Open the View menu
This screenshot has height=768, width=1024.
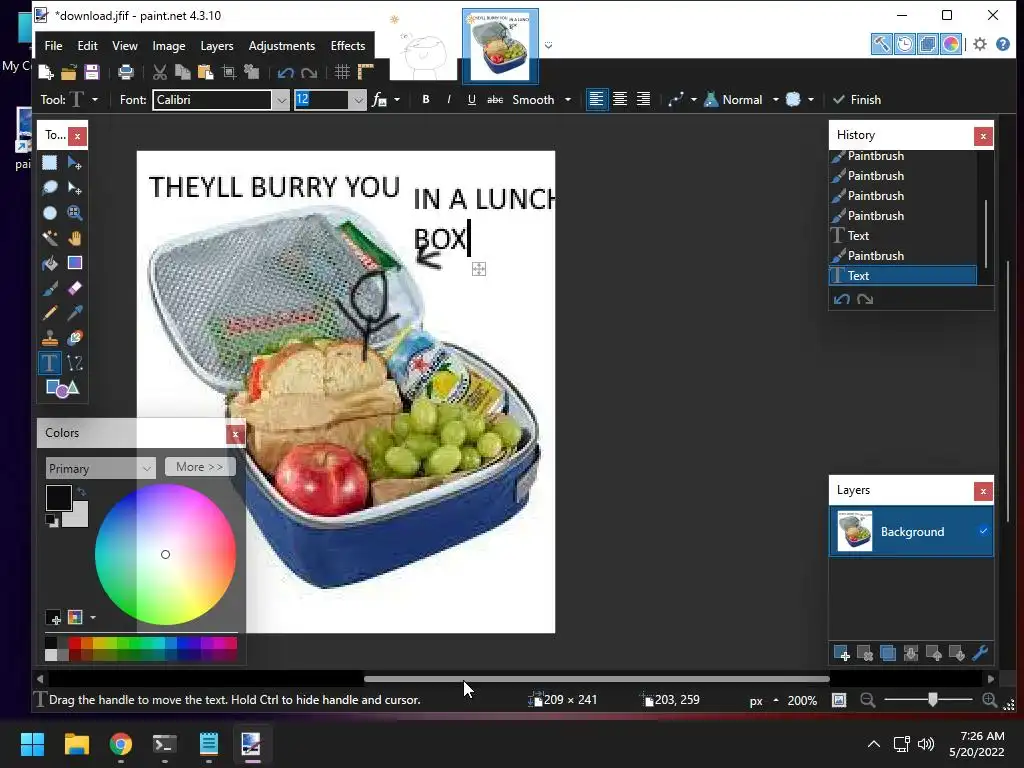coord(125,46)
